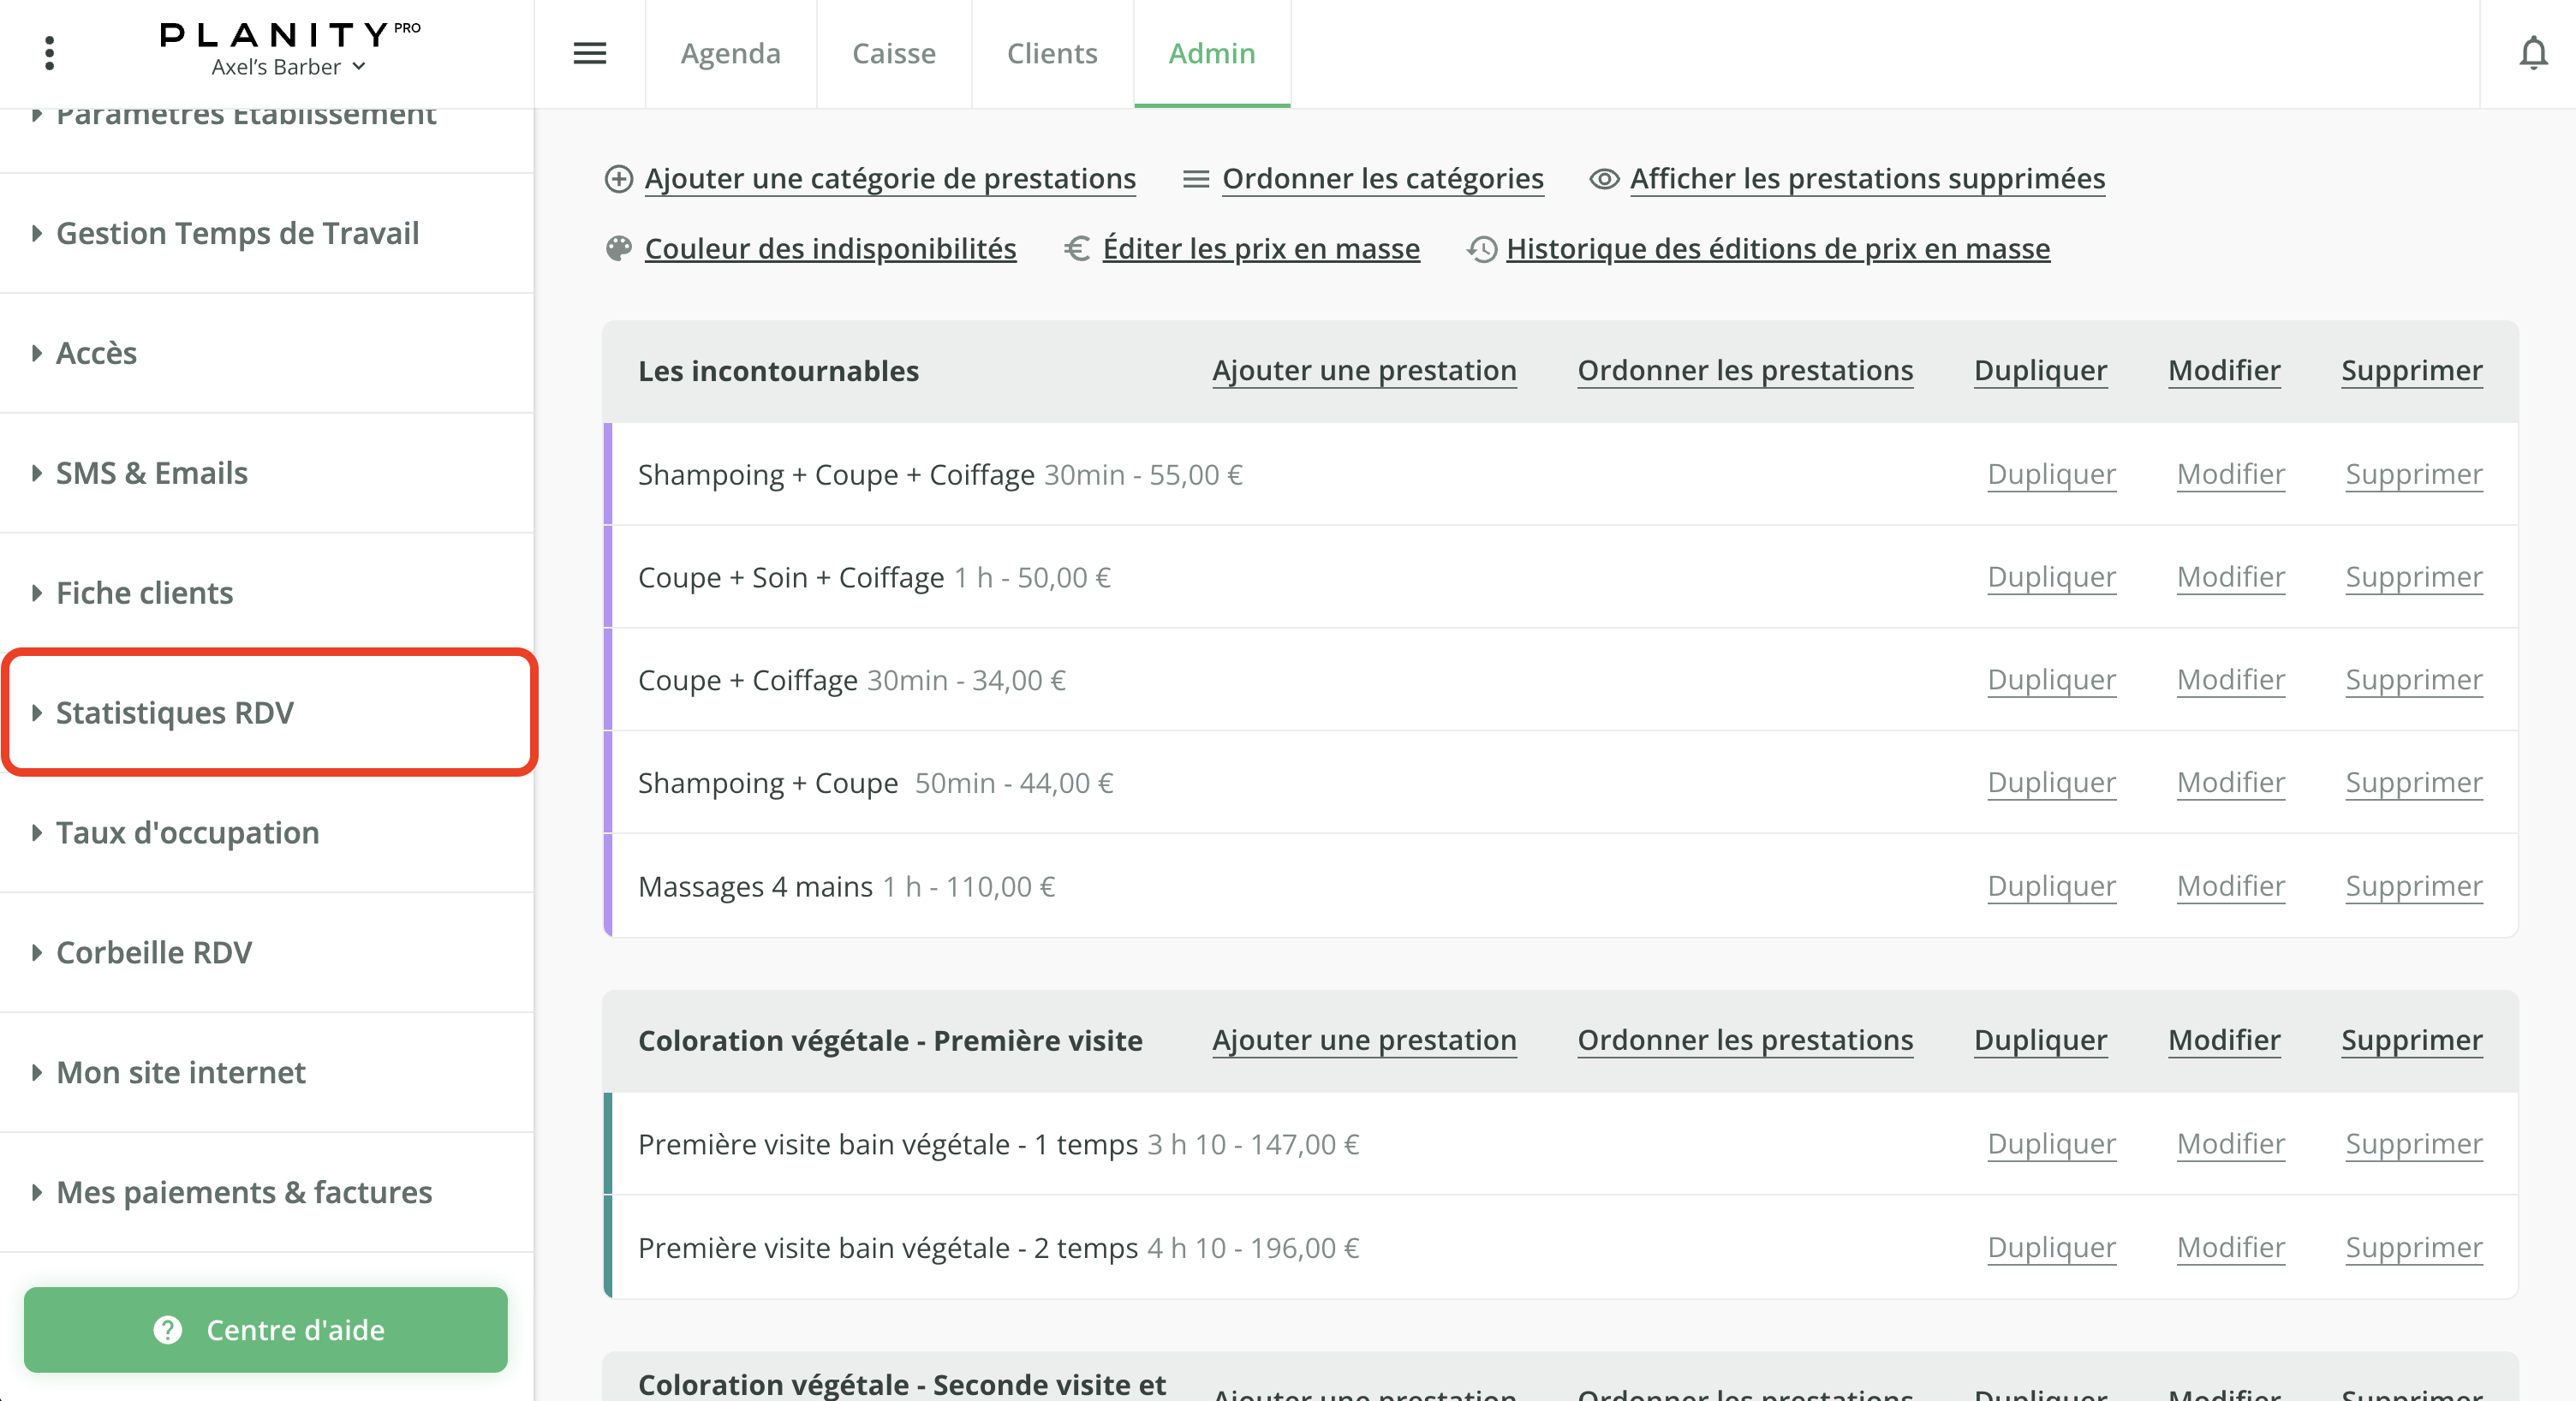Click Ajouter une prestation in Les incontournables

[1364, 370]
